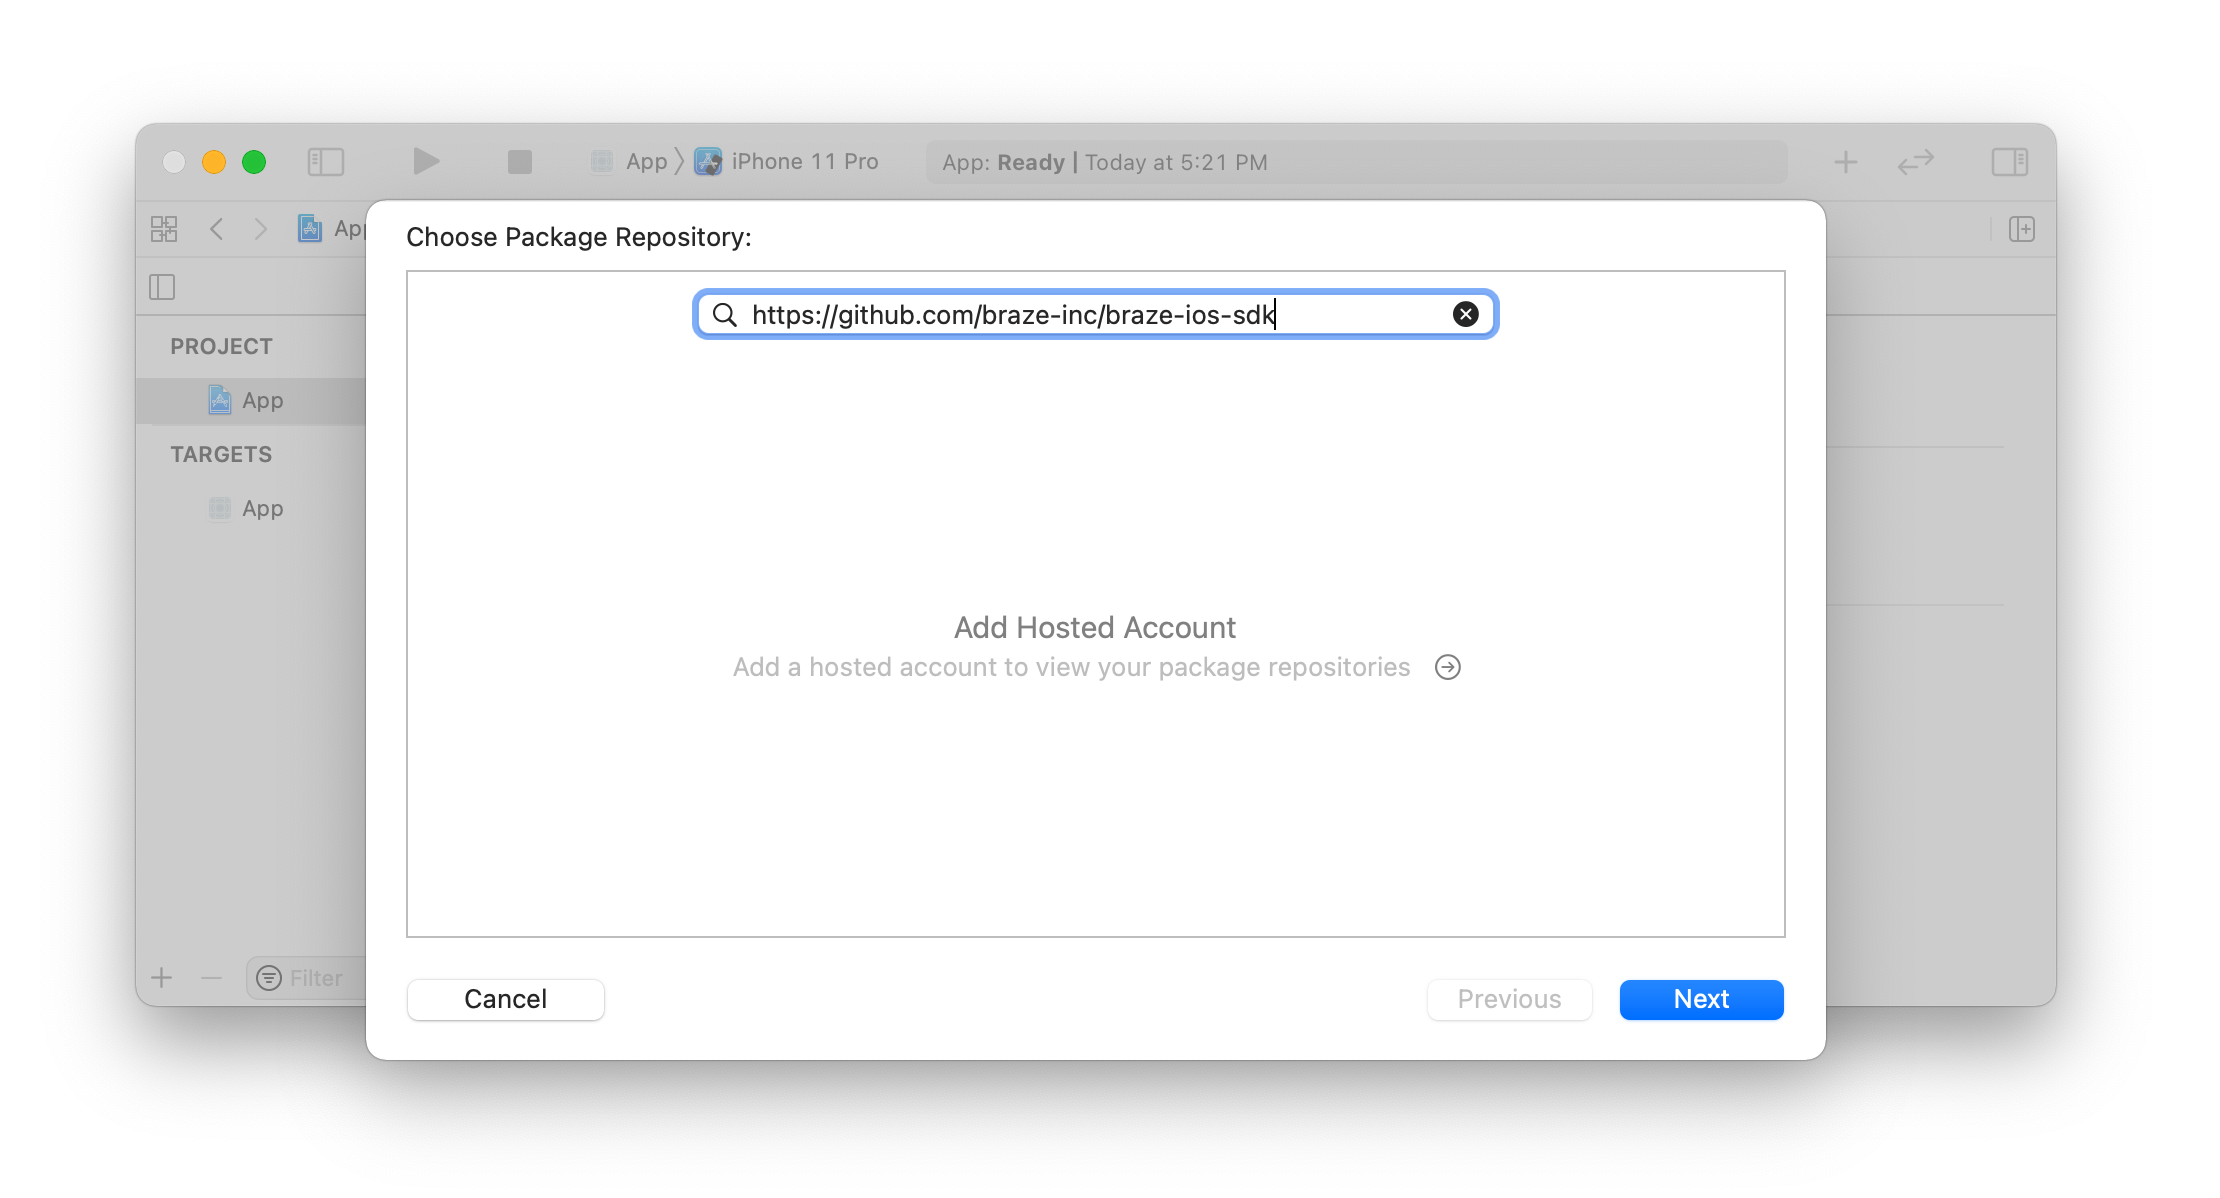Go forward with right chevron
The image size is (2220, 1198).
click(x=260, y=229)
